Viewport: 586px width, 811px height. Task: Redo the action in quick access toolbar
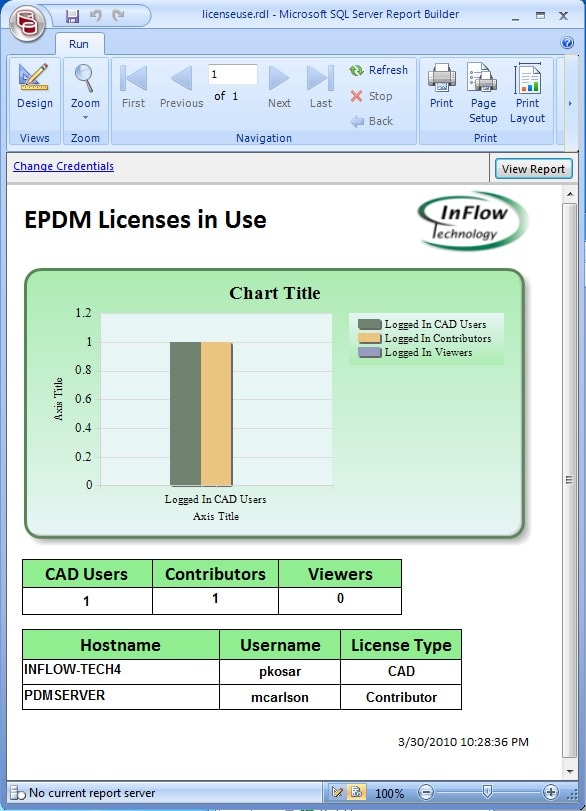click(x=118, y=16)
